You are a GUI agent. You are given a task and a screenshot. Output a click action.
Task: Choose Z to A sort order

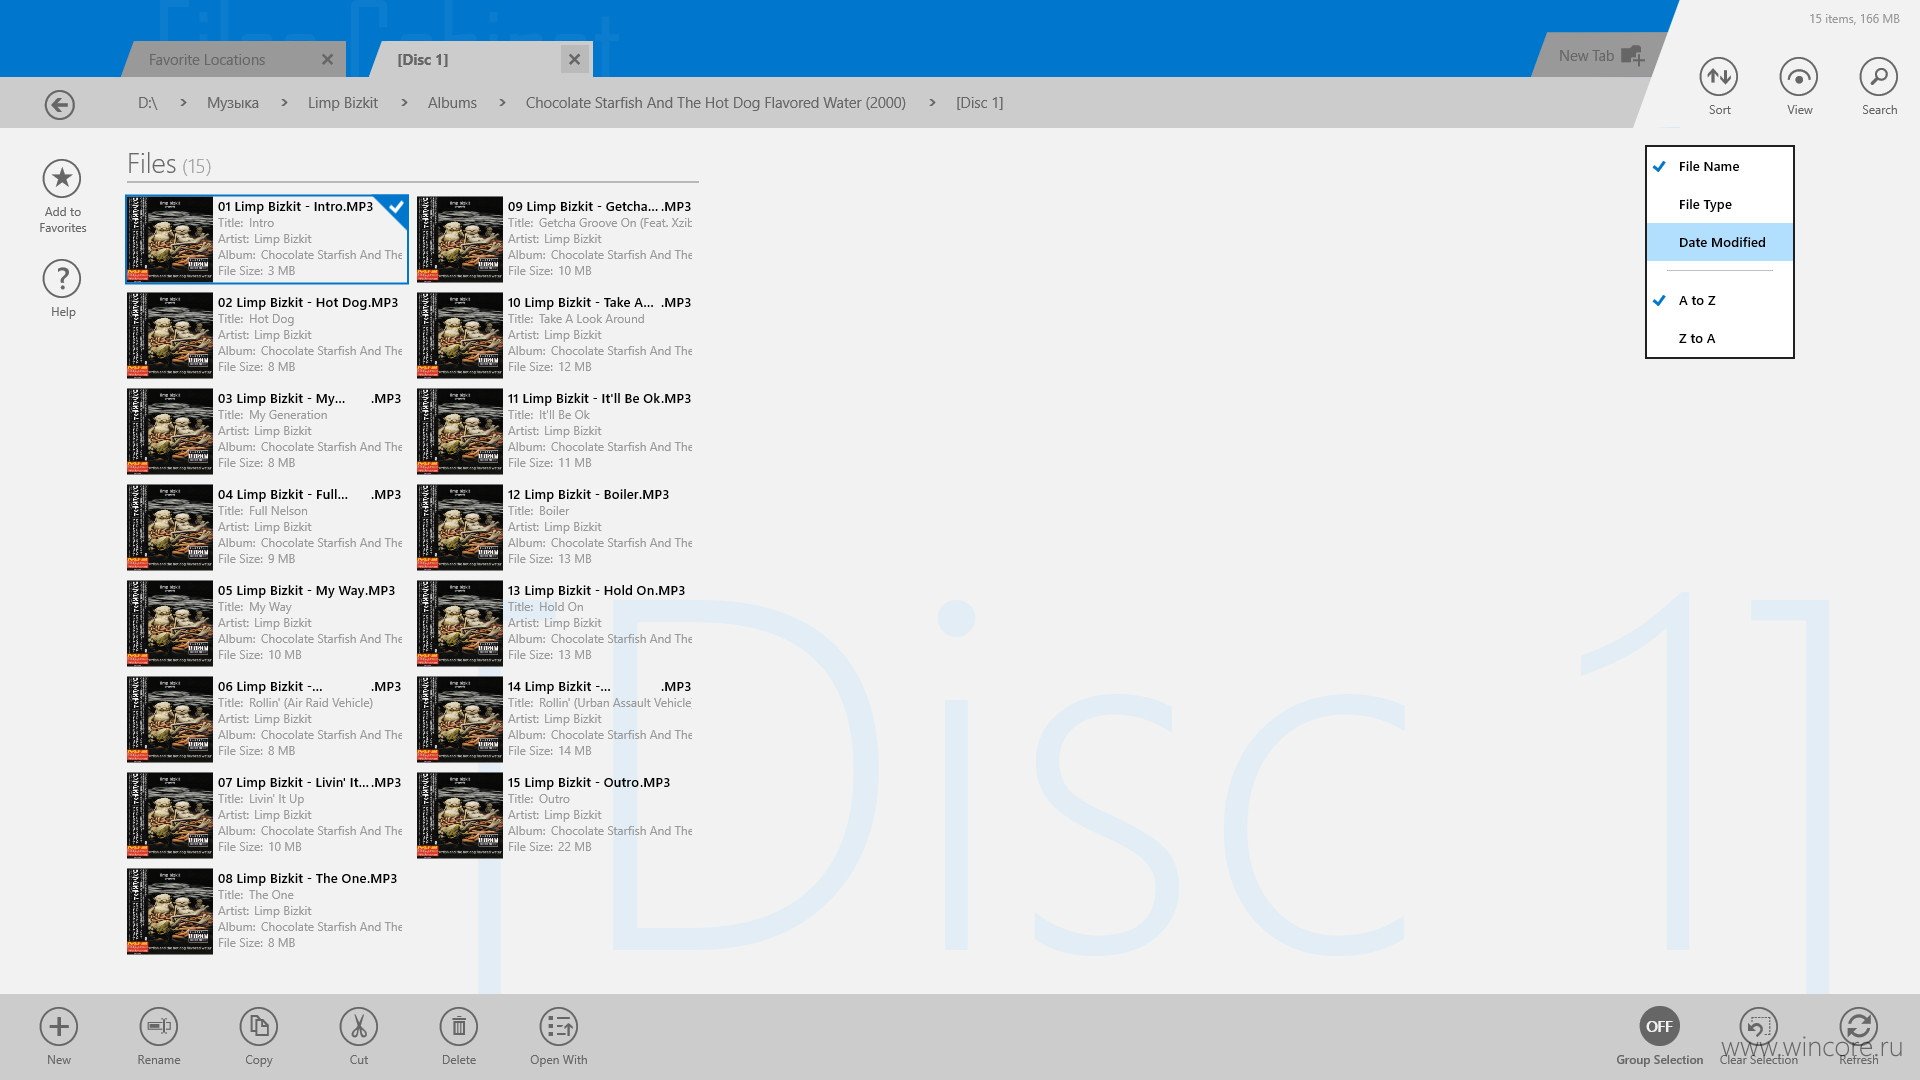click(x=1720, y=338)
